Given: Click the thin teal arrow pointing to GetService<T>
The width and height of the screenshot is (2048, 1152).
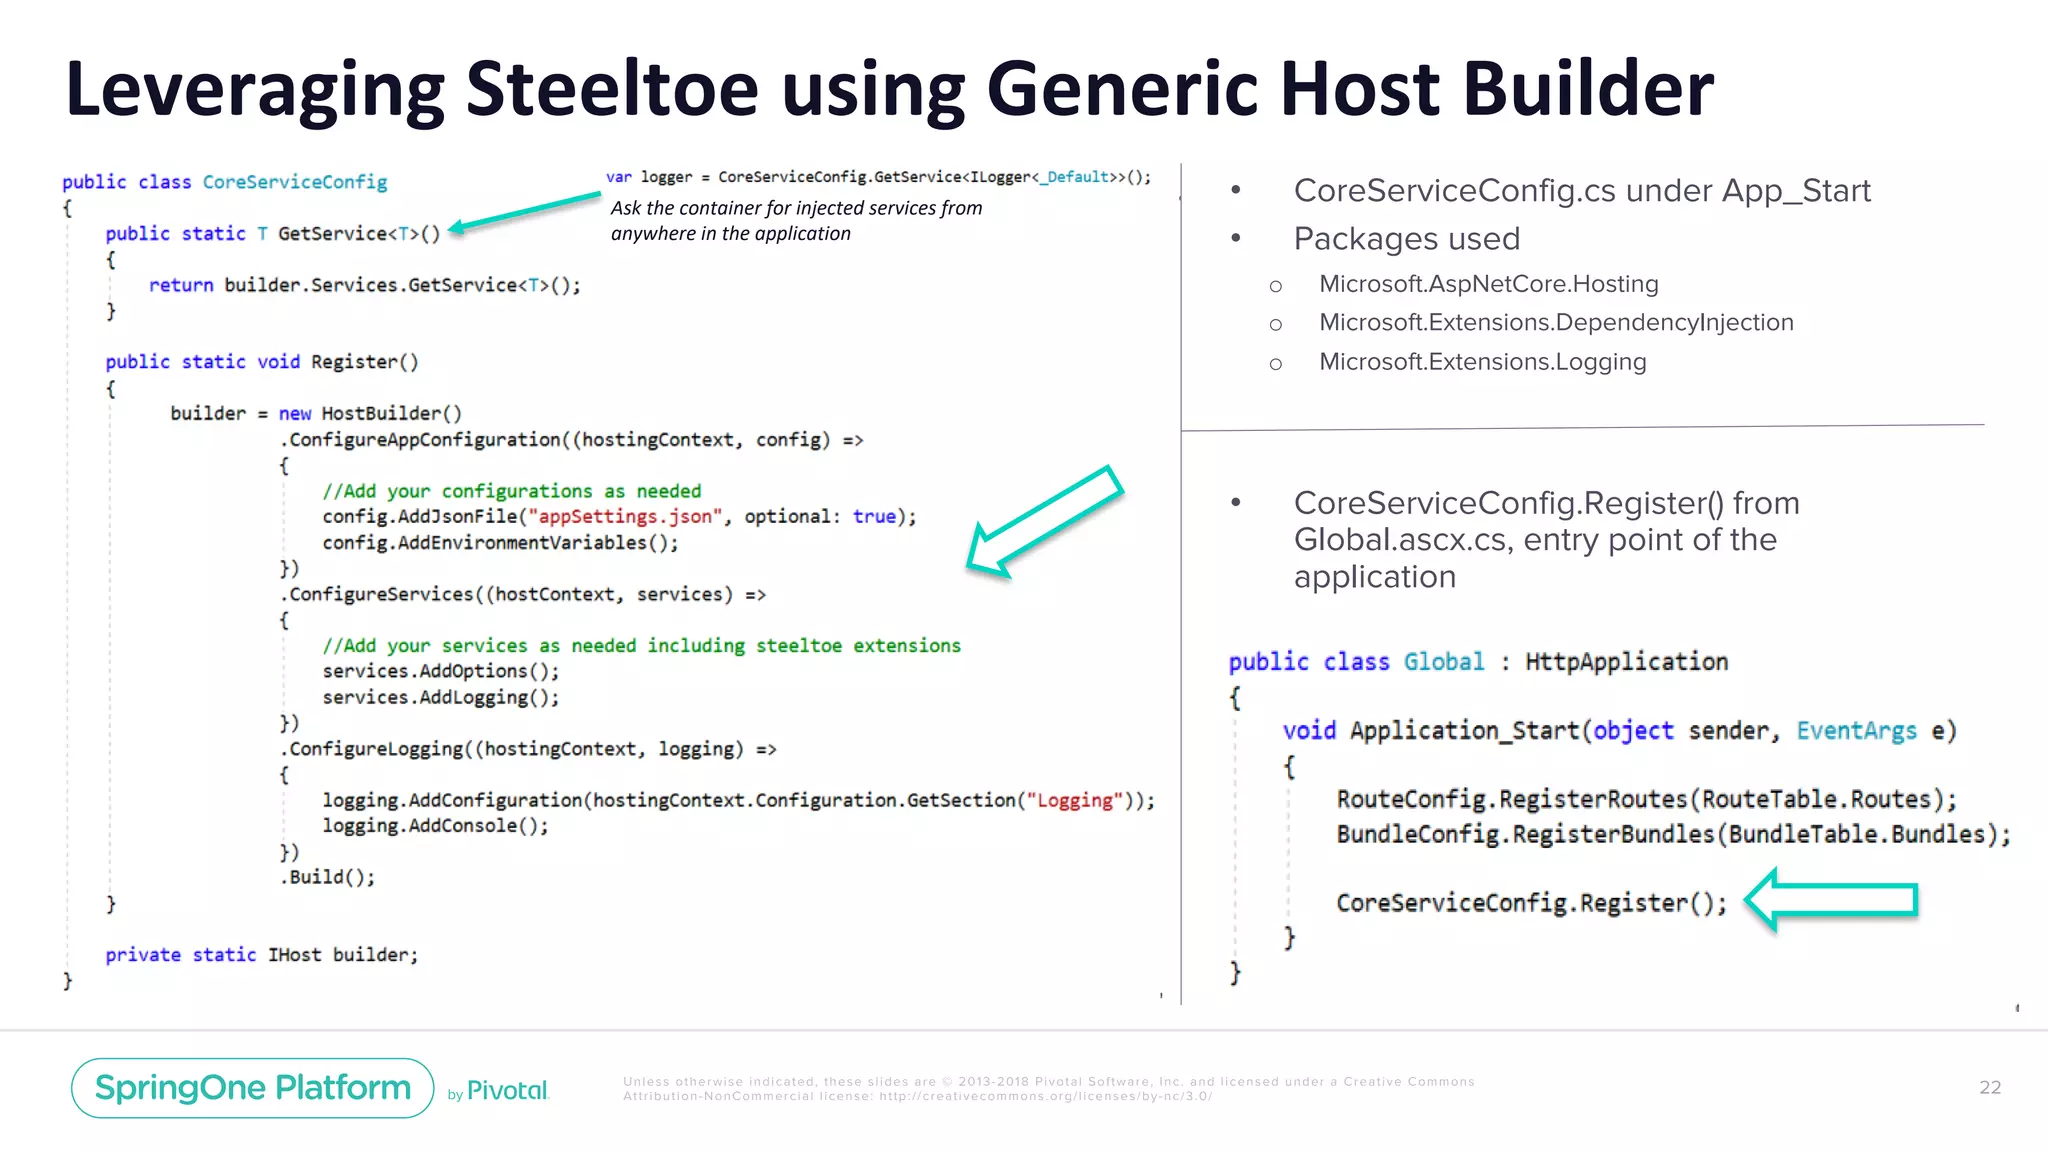Looking at the screenshot, I should (524, 212).
